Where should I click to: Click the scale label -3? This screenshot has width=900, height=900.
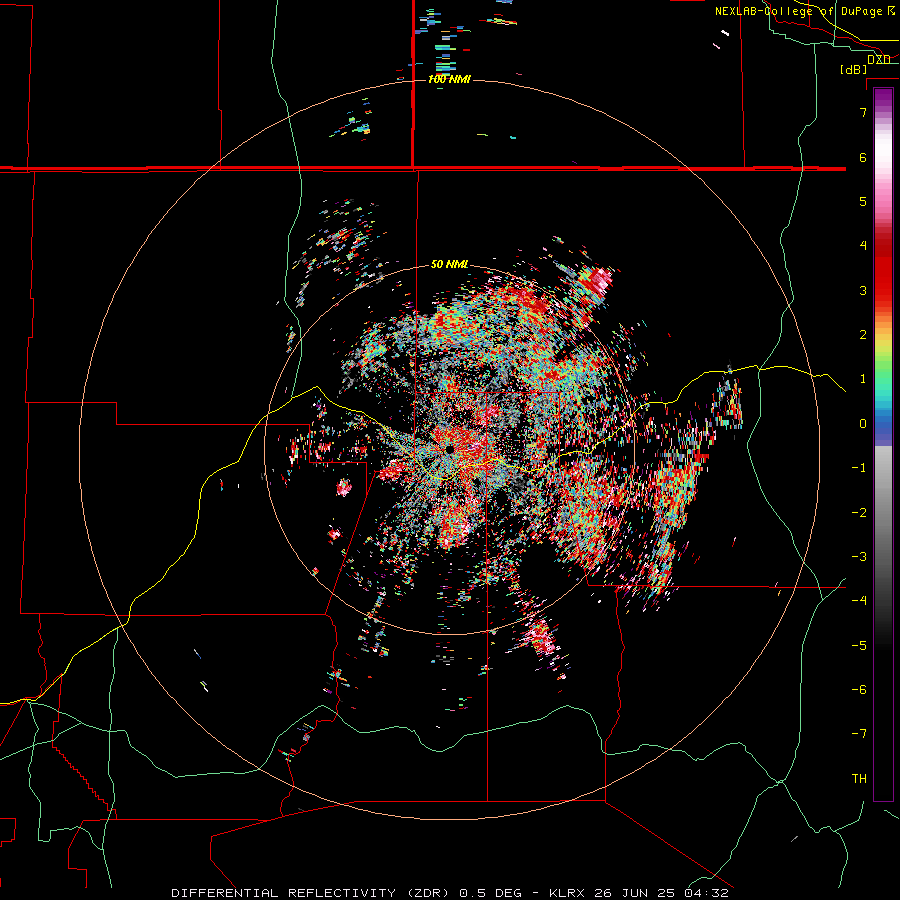859,557
